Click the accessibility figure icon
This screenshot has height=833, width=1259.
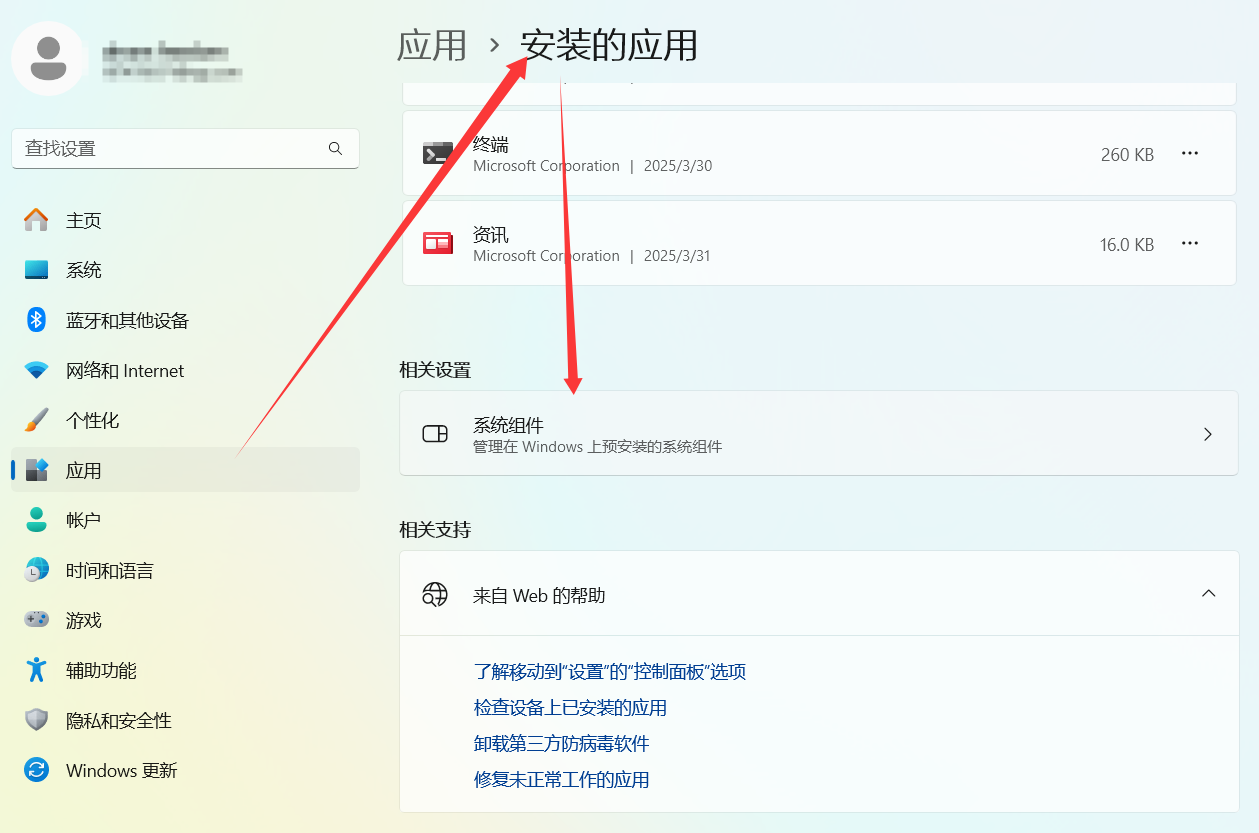click(x=36, y=670)
